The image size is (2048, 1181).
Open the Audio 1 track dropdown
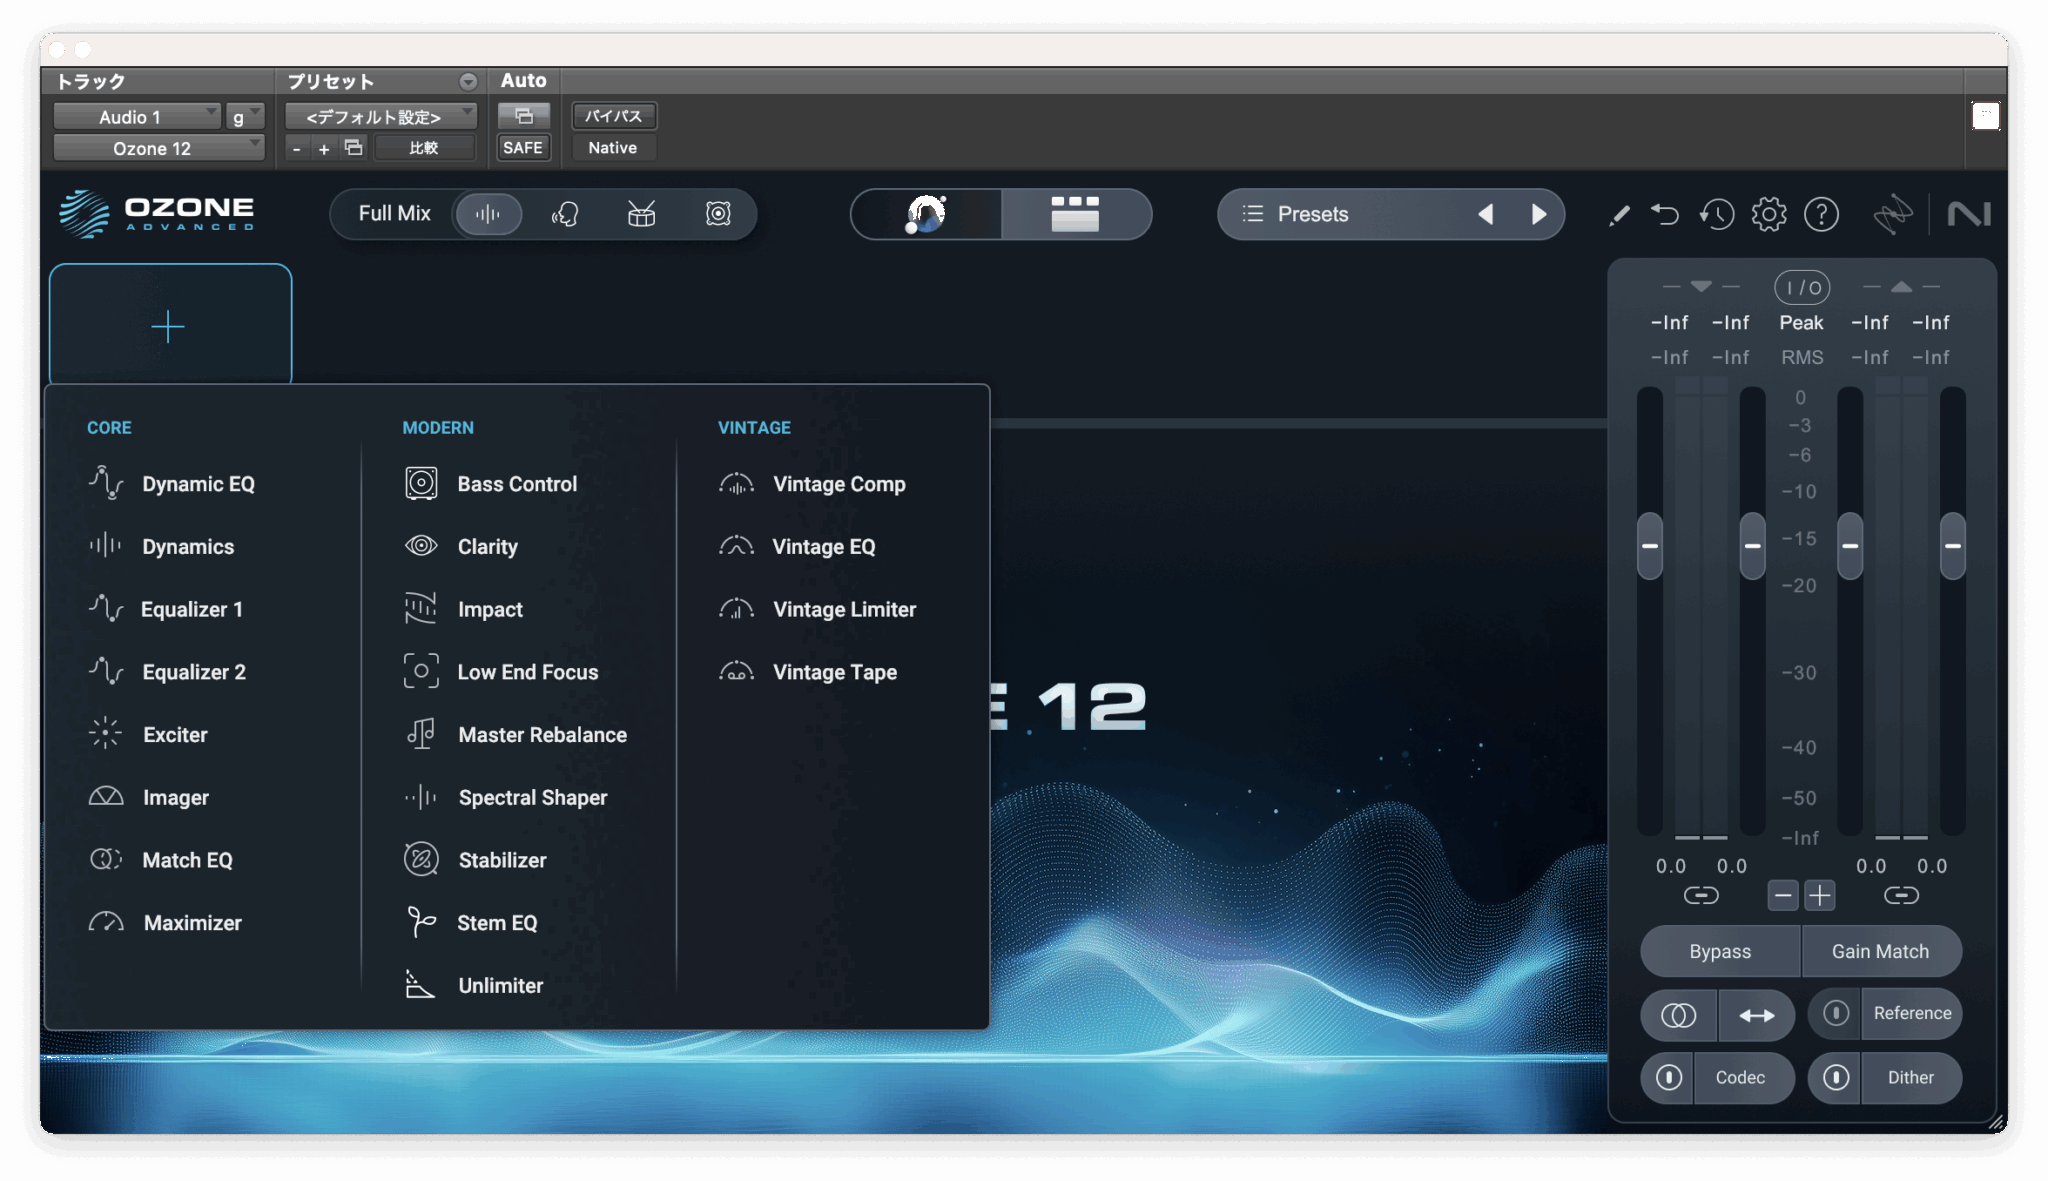pos(136,117)
